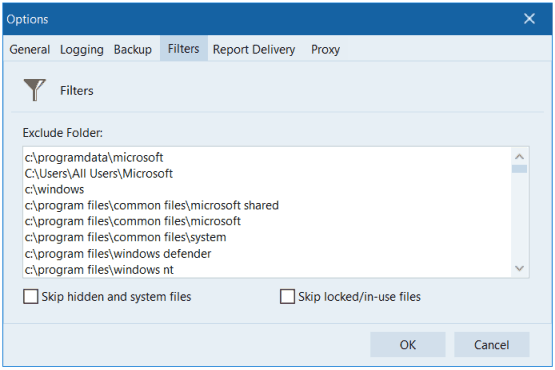Image resolution: width=555 pixels, height=370 pixels.
Task: Click the Exclude Folder label
Action: [63, 133]
